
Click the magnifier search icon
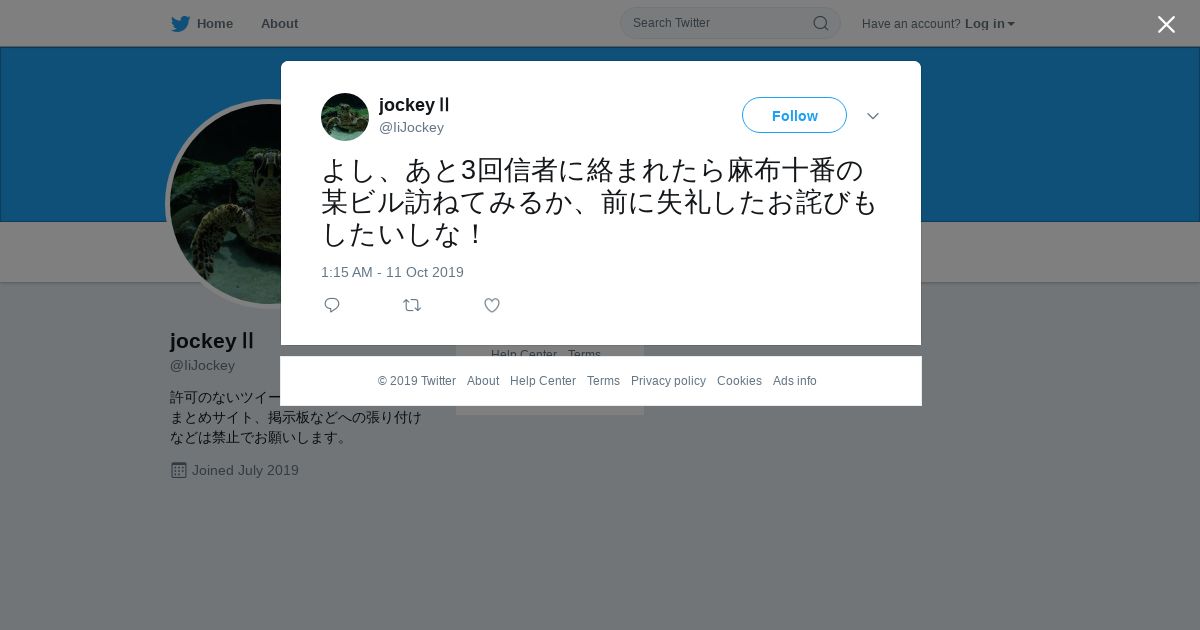[820, 23]
